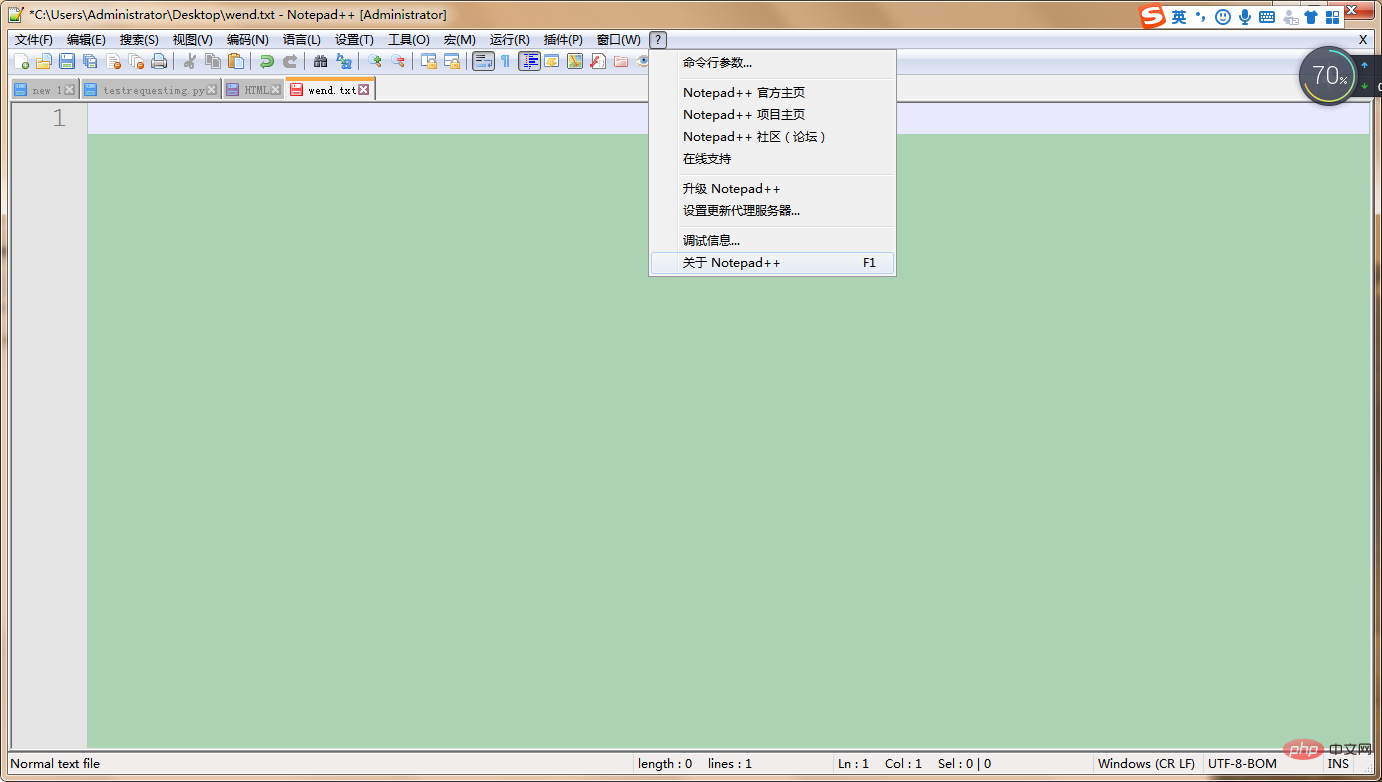
Task: Select 设置更新代理服务器... menu entry
Action: coord(772,211)
